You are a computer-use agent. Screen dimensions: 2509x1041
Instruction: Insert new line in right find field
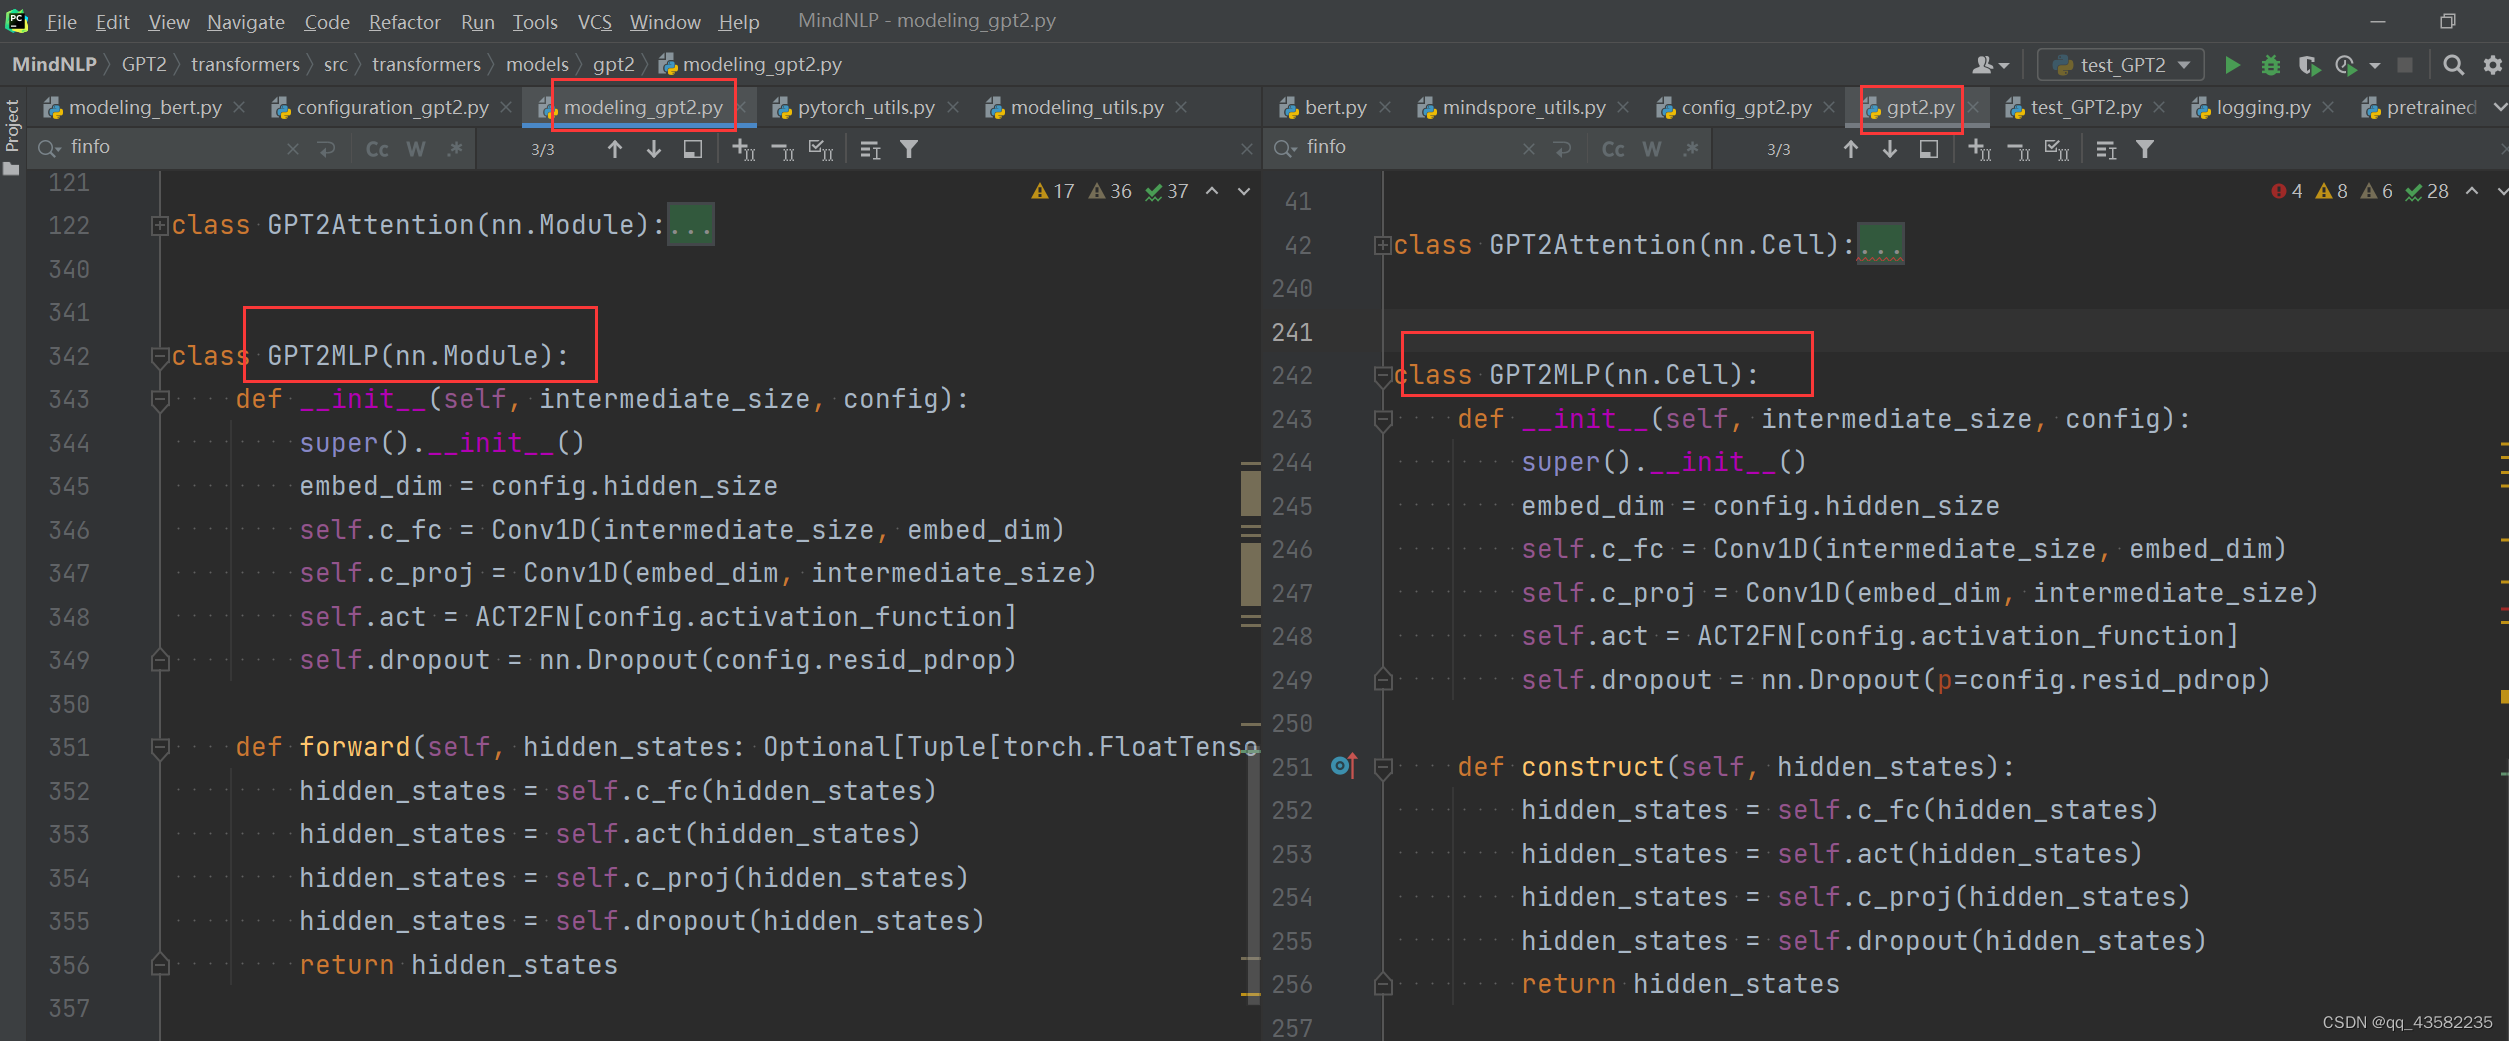[1563, 149]
